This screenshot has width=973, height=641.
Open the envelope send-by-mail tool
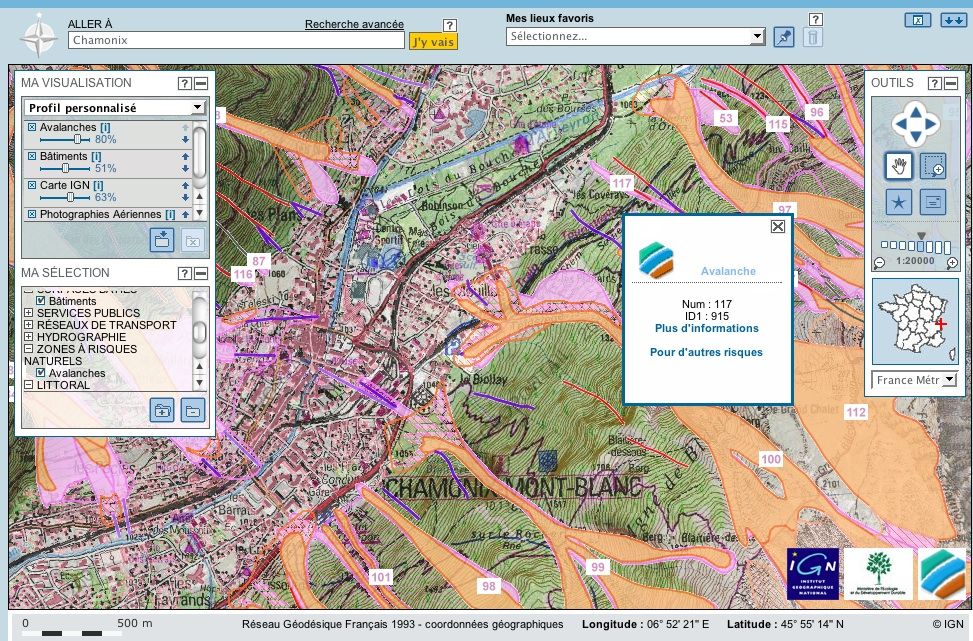coord(932,202)
